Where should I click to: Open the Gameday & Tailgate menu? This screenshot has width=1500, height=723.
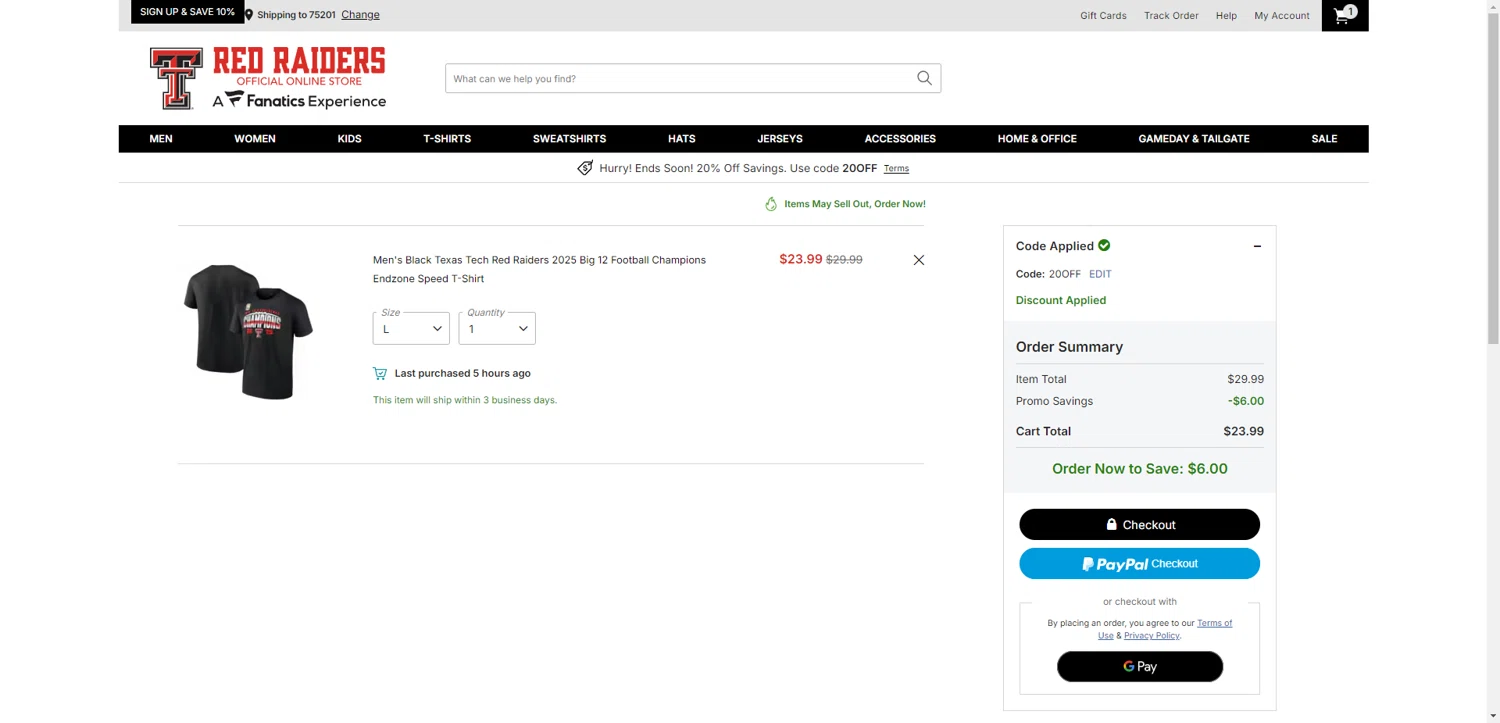tap(1193, 139)
